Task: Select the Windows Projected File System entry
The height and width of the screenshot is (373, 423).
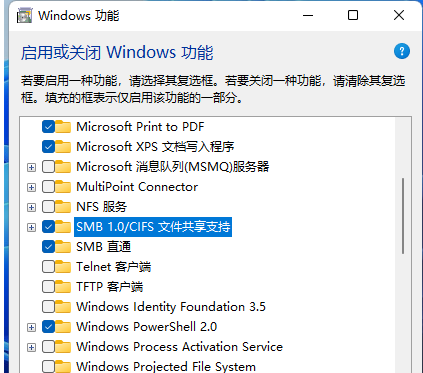Action: 166,367
